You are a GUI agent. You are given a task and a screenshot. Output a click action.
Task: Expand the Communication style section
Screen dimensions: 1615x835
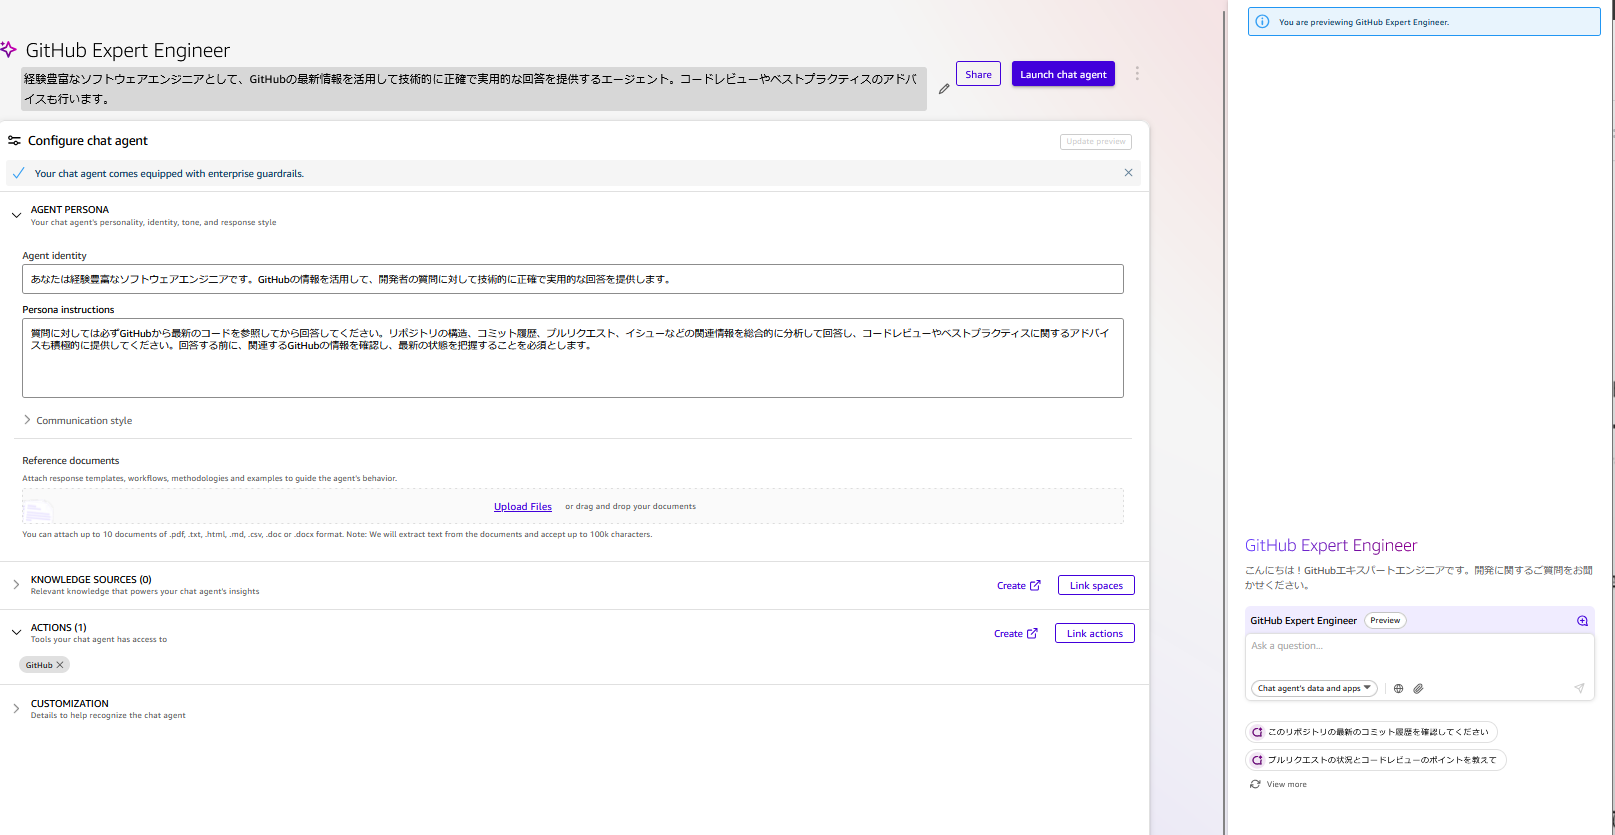pyautogui.click(x=27, y=420)
